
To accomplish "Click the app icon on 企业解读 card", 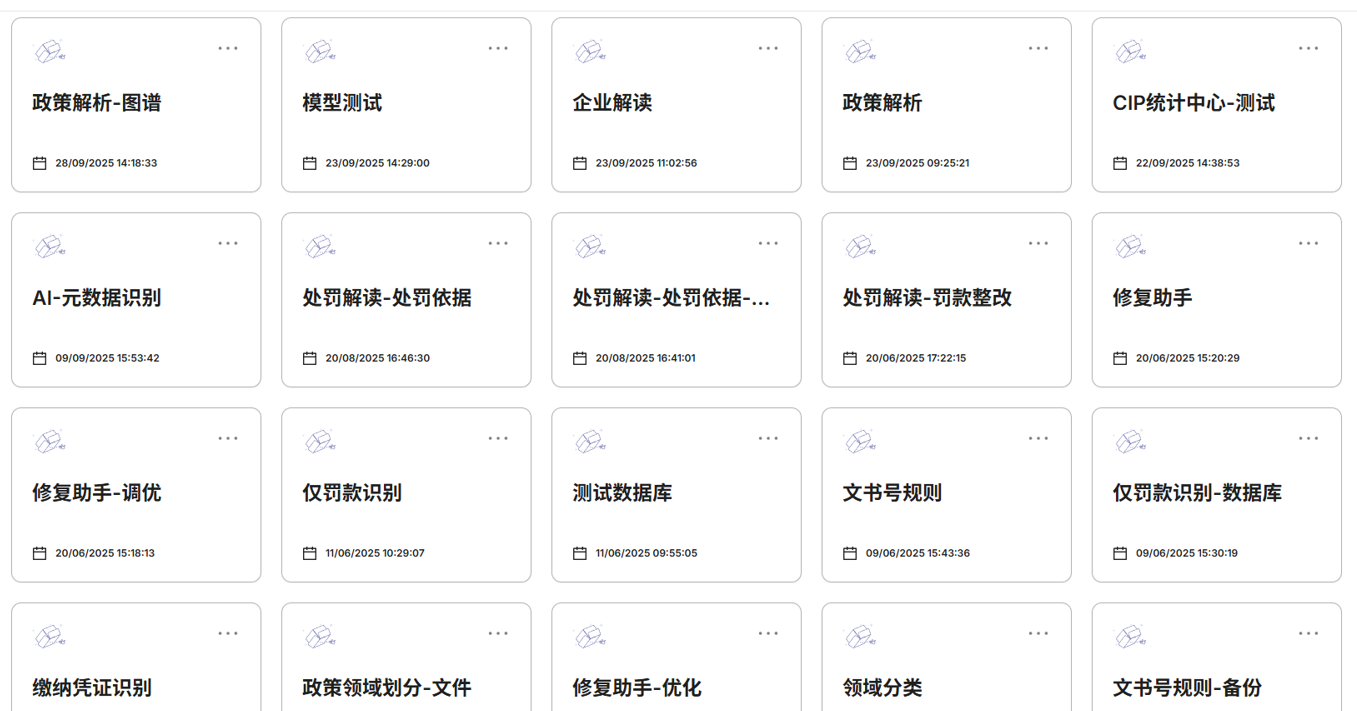I will coord(589,50).
